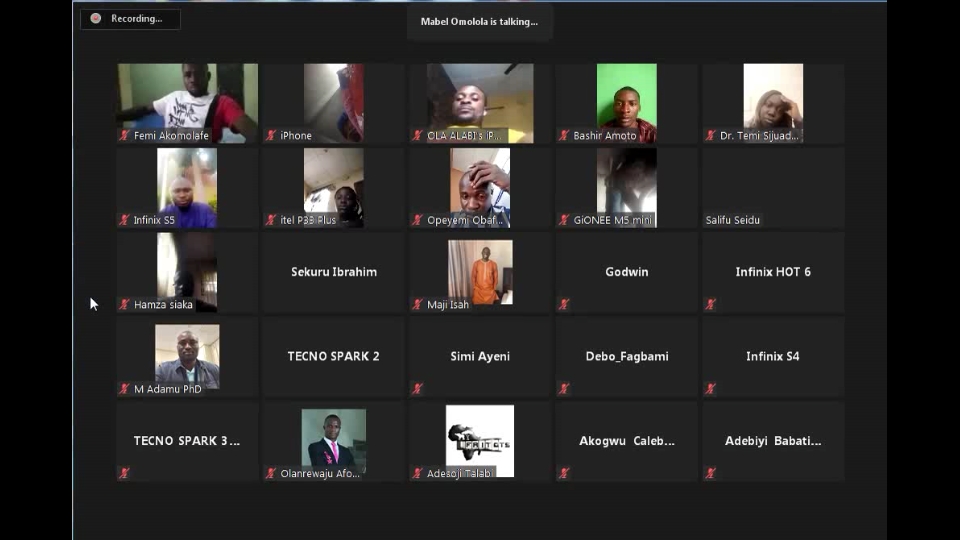Click the Recording... status label

[136, 18]
